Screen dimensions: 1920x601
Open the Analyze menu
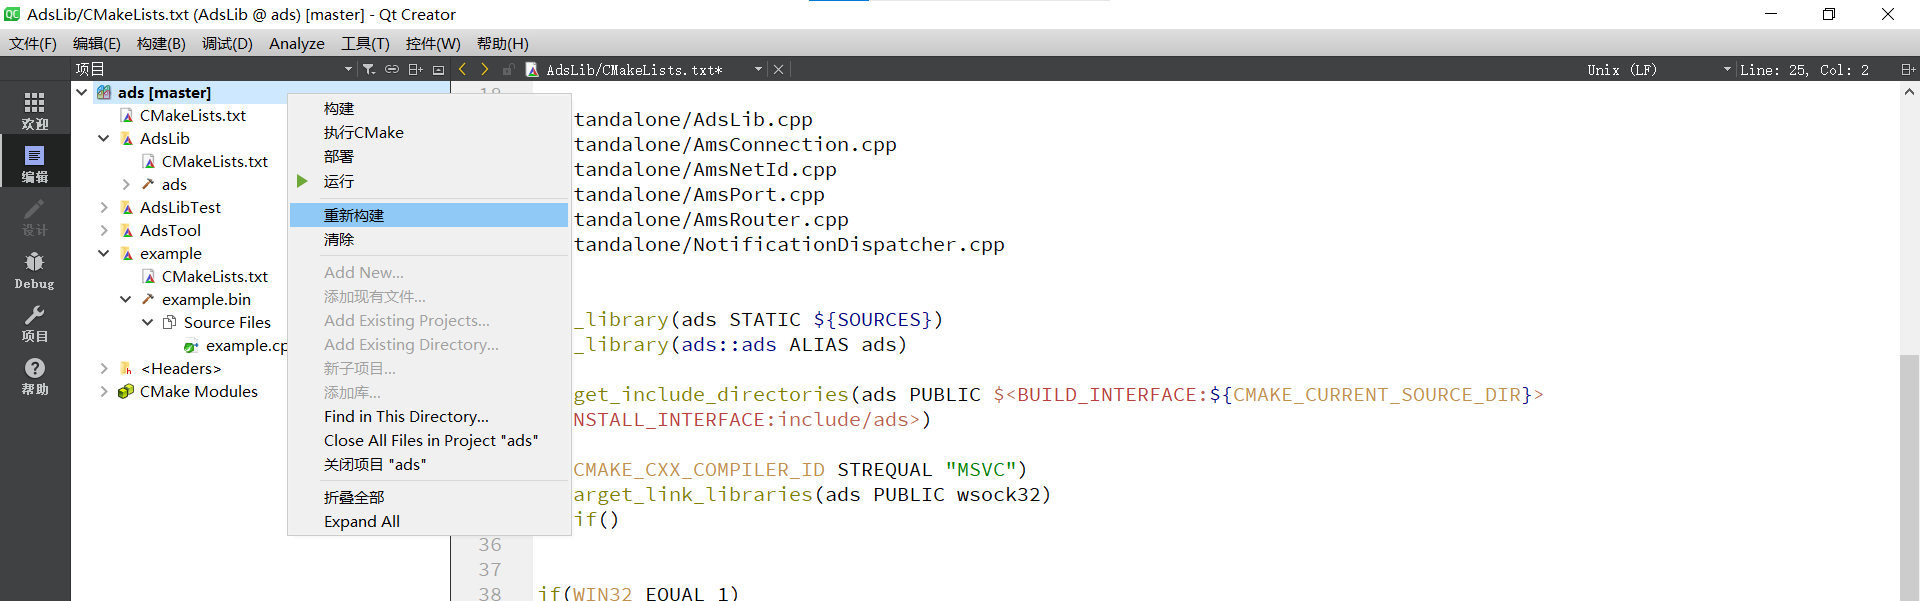click(296, 43)
